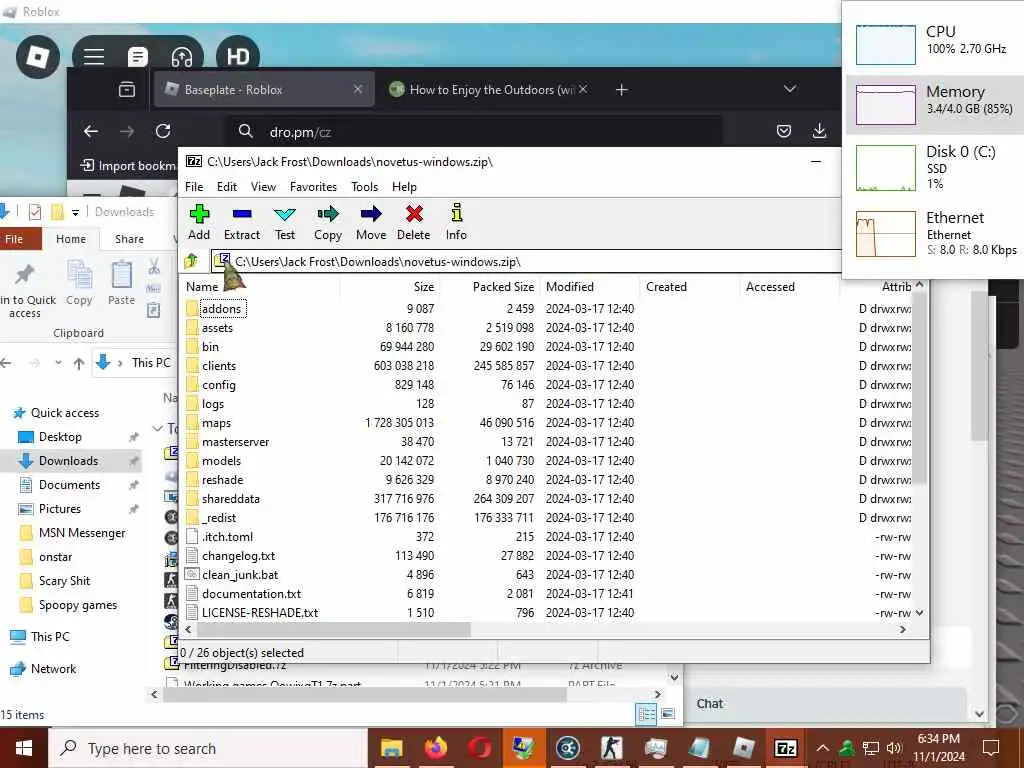Click Paste in Explorer ribbon

[x=121, y=283]
